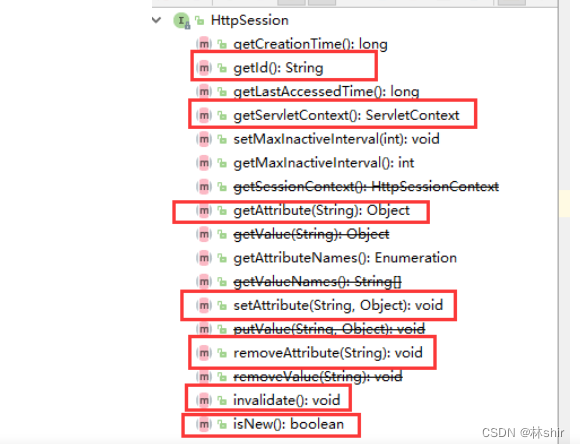Click method icon next to invalidate()
The image size is (580, 448).
click(x=204, y=400)
